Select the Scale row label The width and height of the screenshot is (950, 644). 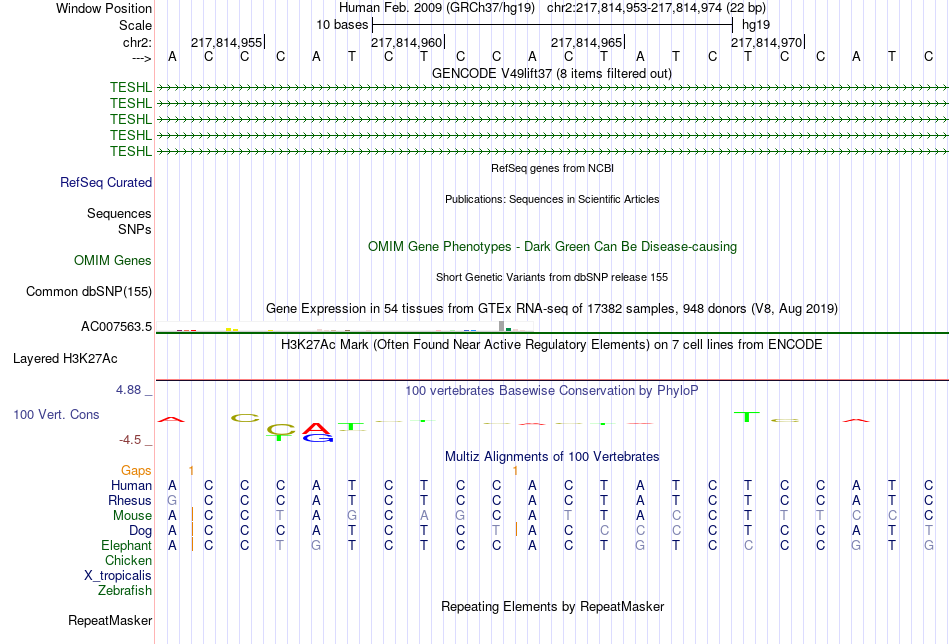135,25
